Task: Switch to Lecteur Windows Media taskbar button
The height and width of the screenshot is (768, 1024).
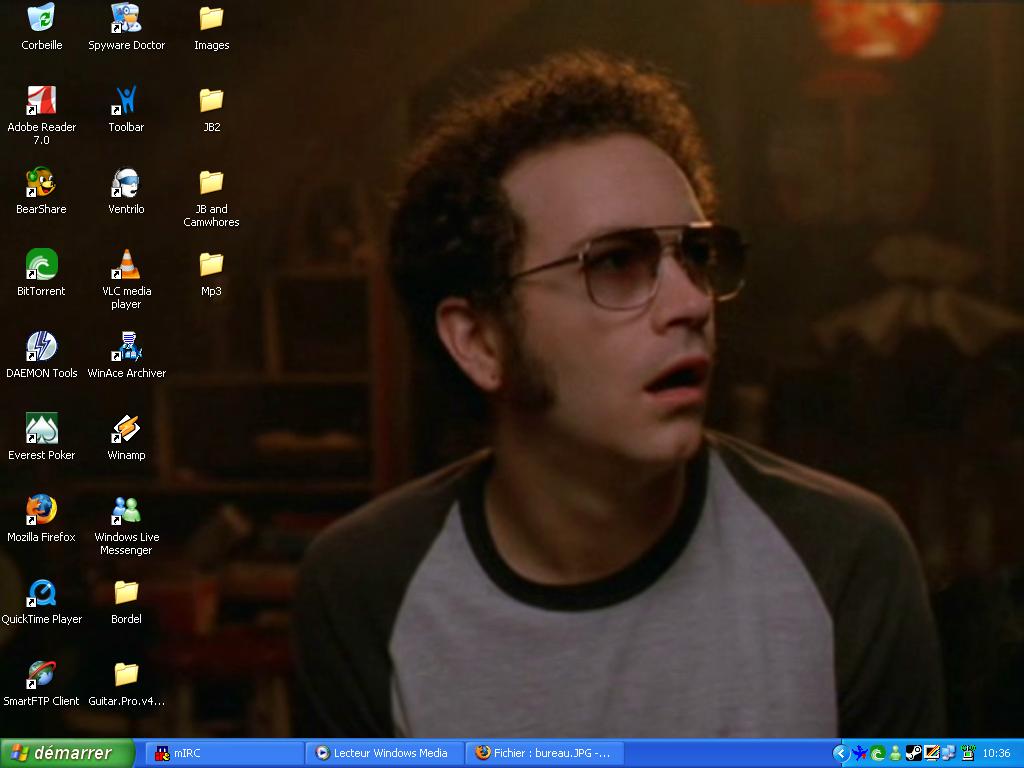Action: point(383,753)
